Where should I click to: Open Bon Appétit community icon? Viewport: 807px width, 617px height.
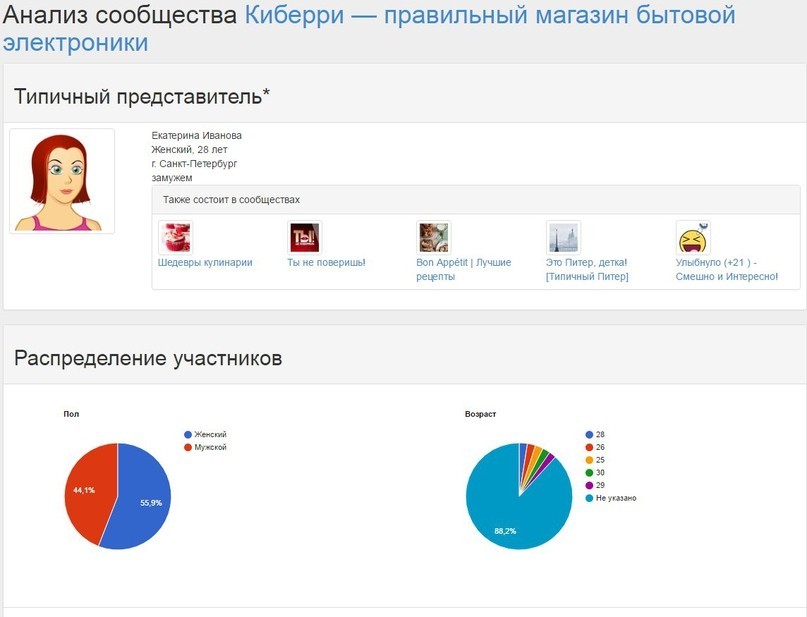click(433, 237)
